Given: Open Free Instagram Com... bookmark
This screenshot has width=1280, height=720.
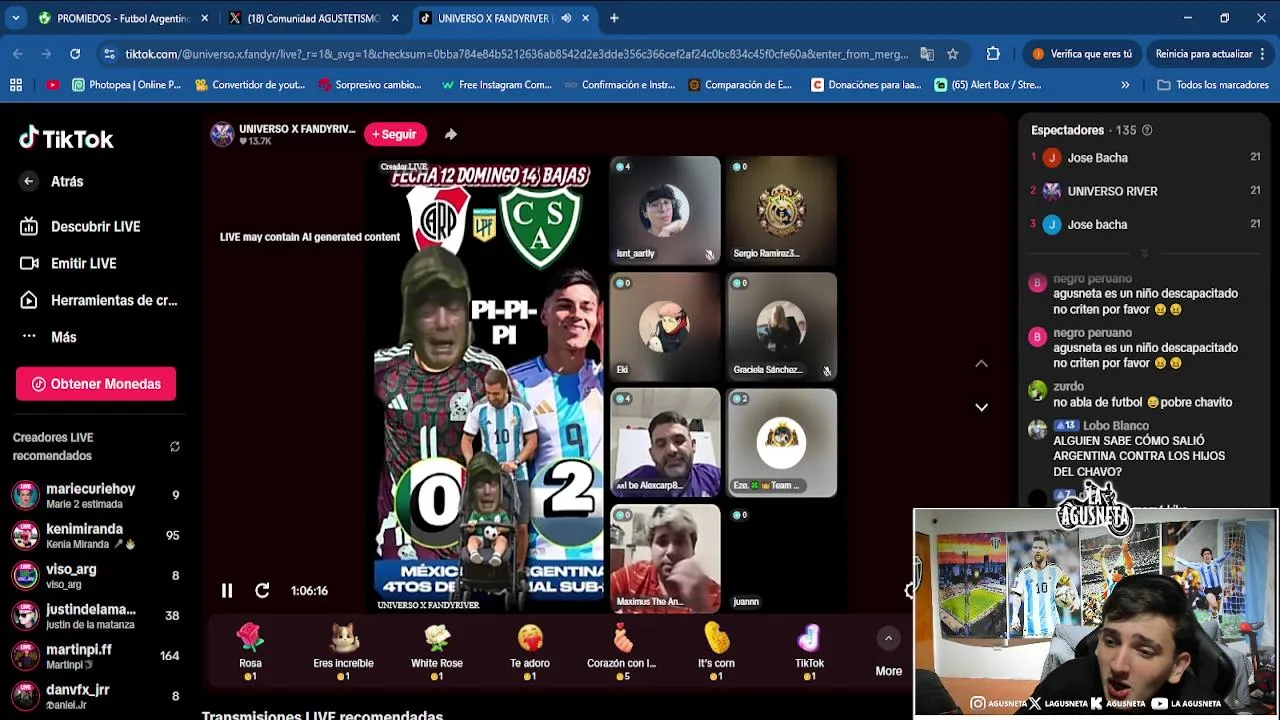Looking at the screenshot, I should click(496, 85).
